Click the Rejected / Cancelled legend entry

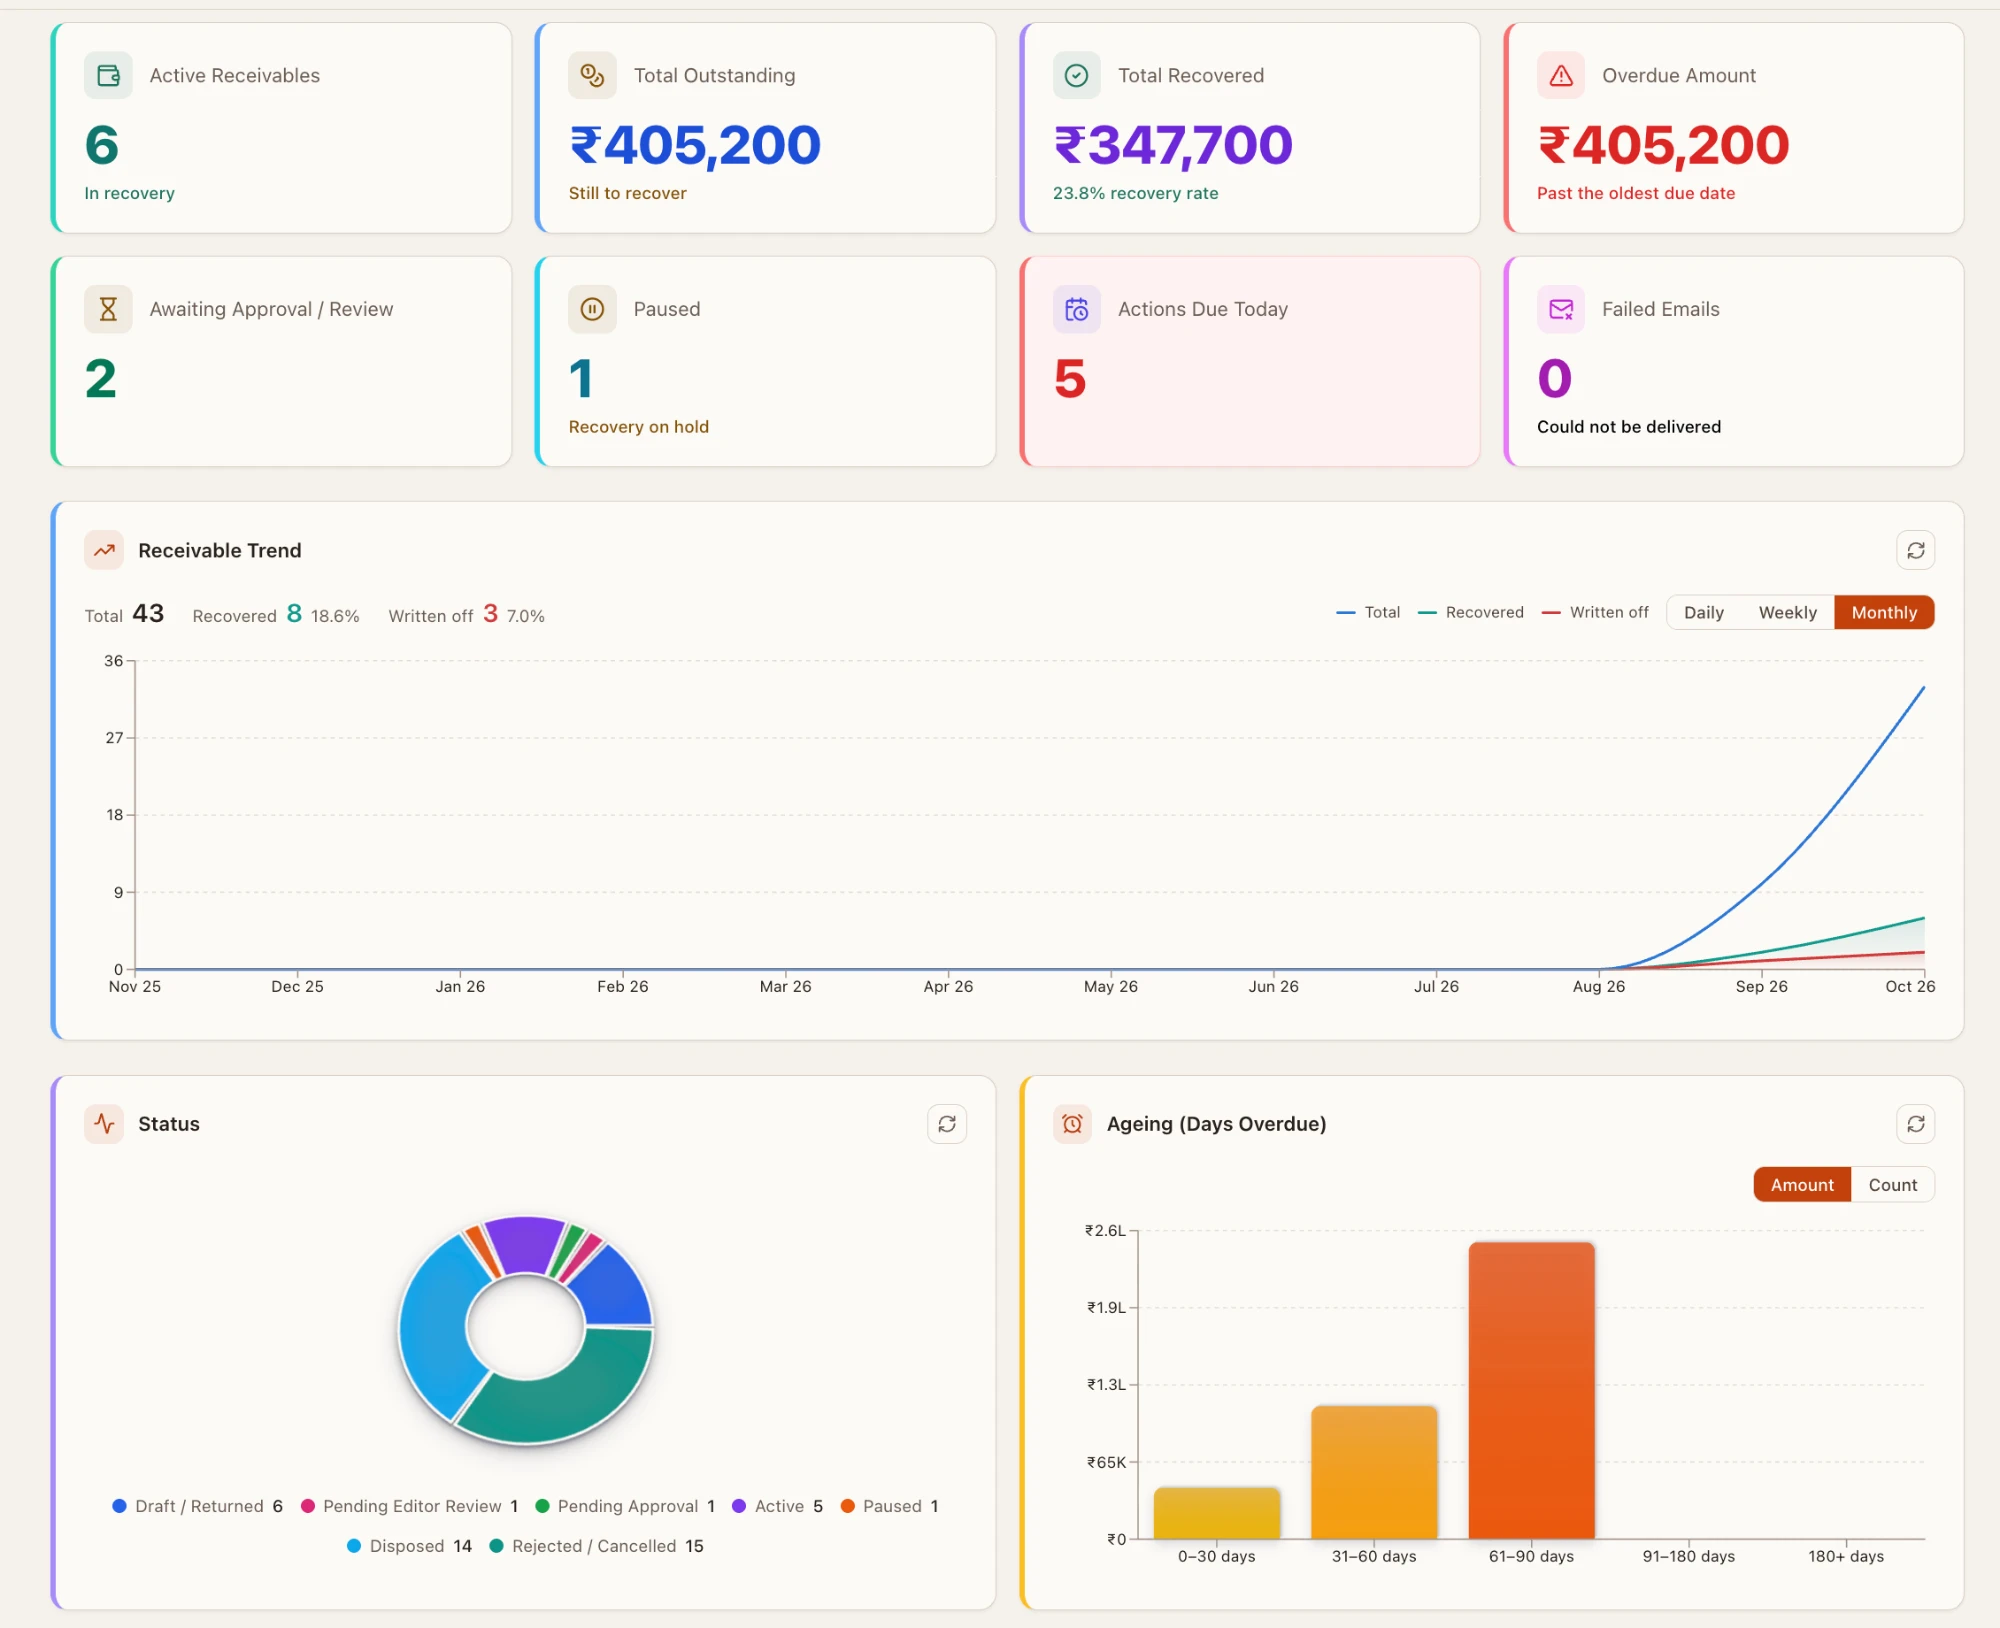[x=597, y=1546]
